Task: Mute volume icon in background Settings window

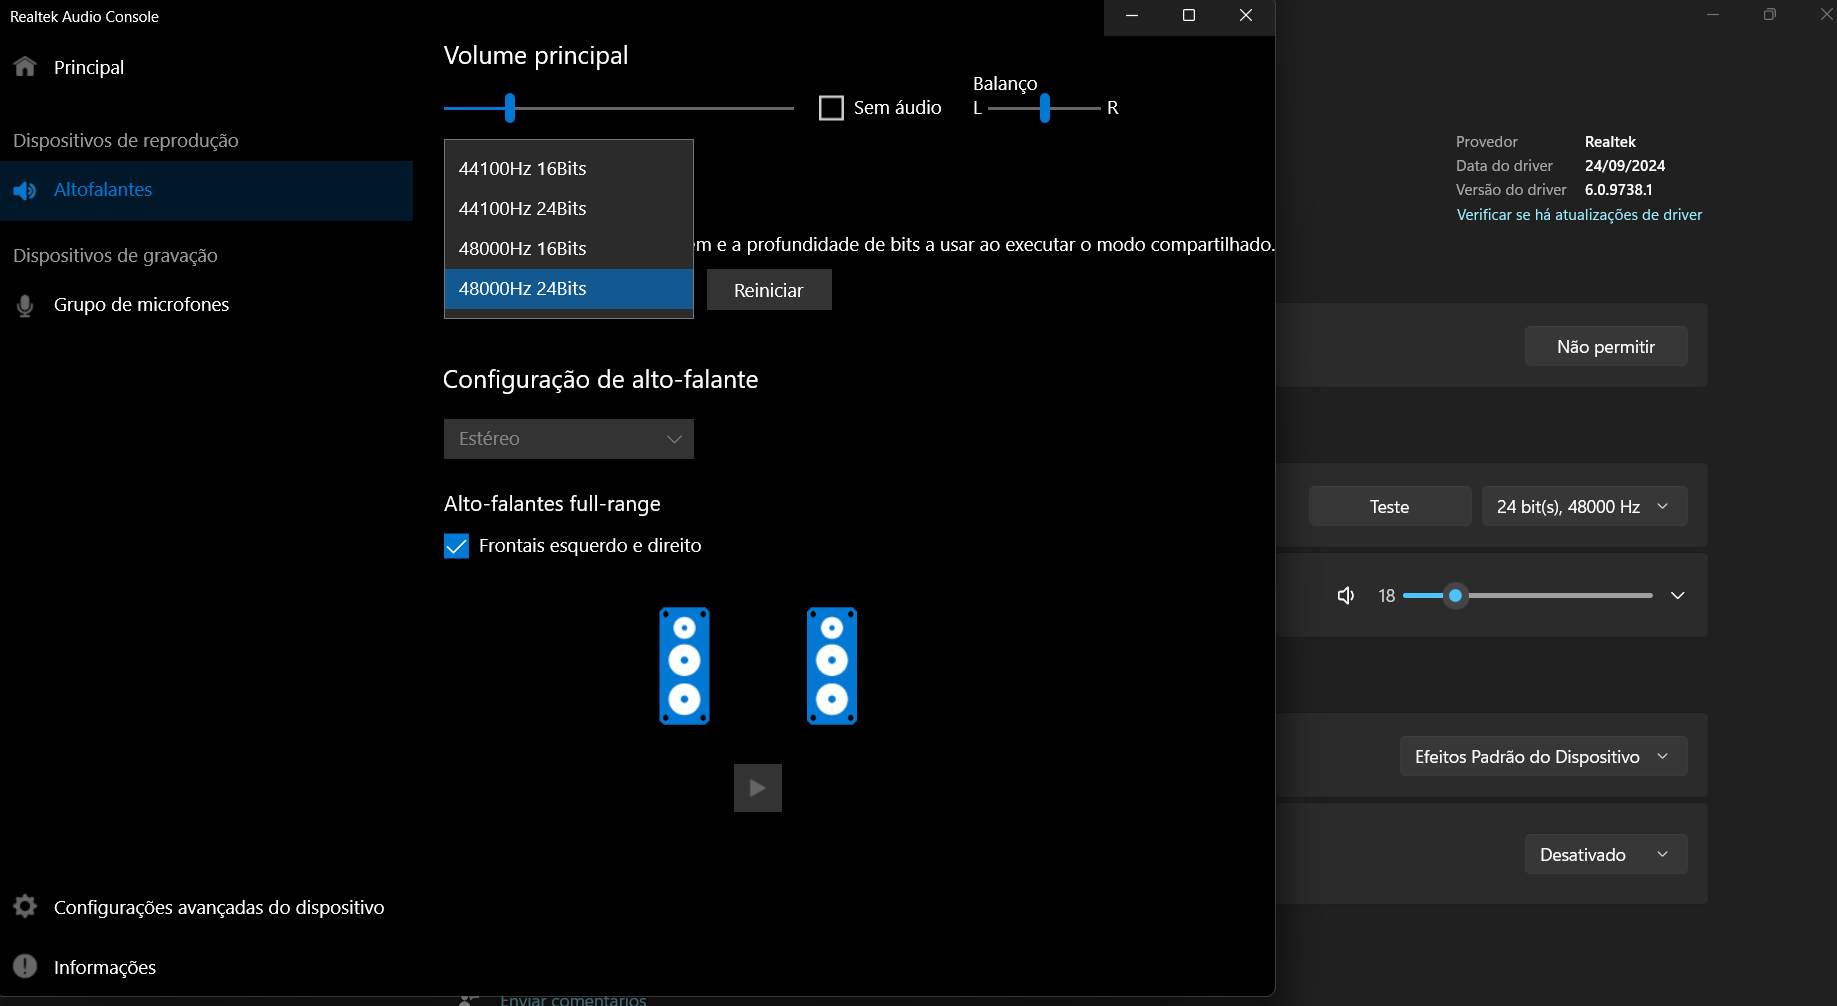Action: pos(1346,596)
